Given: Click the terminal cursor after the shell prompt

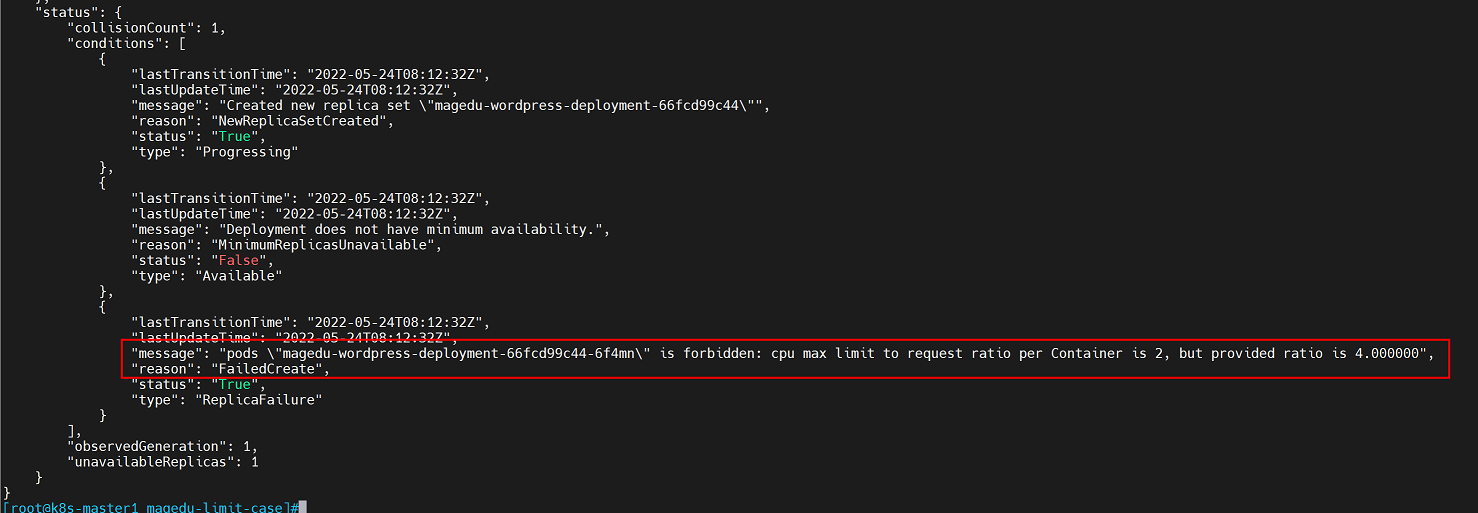Looking at the screenshot, I should coord(301,508).
